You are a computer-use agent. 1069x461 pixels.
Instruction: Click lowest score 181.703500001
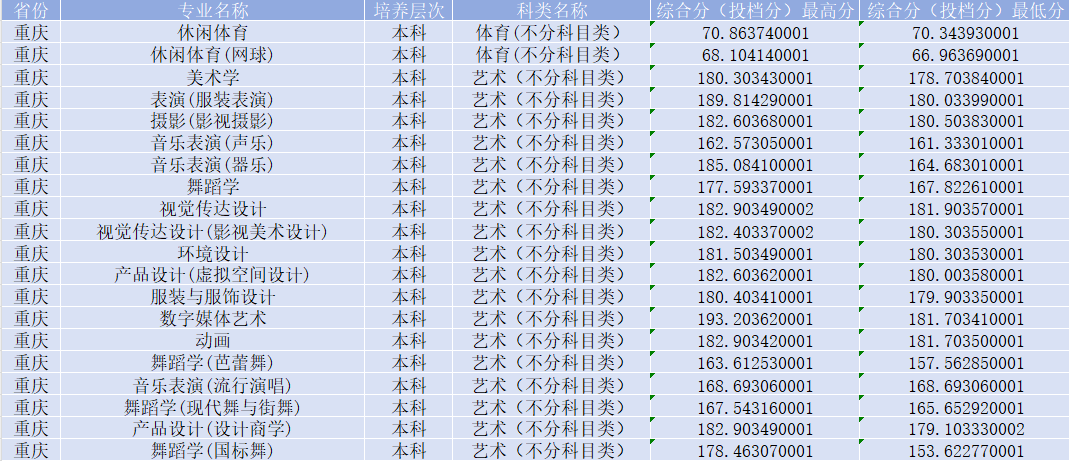[964, 341]
